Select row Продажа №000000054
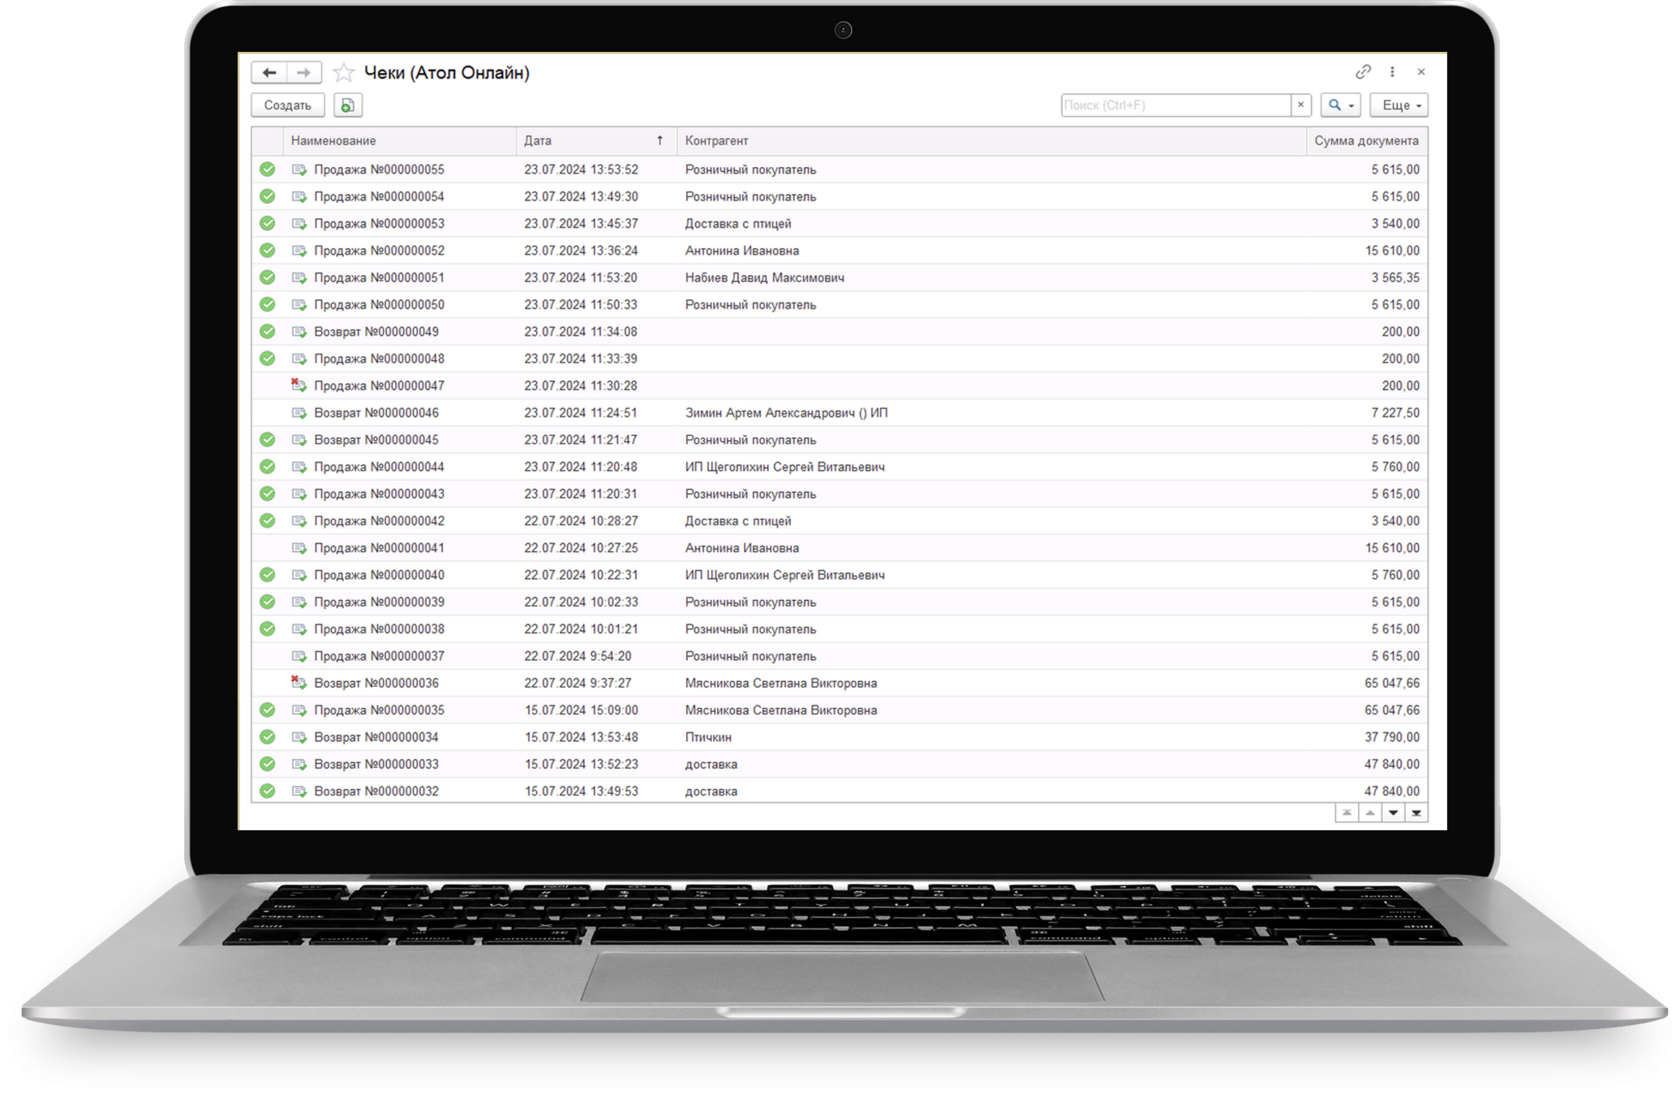1680x1093 pixels. point(839,197)
